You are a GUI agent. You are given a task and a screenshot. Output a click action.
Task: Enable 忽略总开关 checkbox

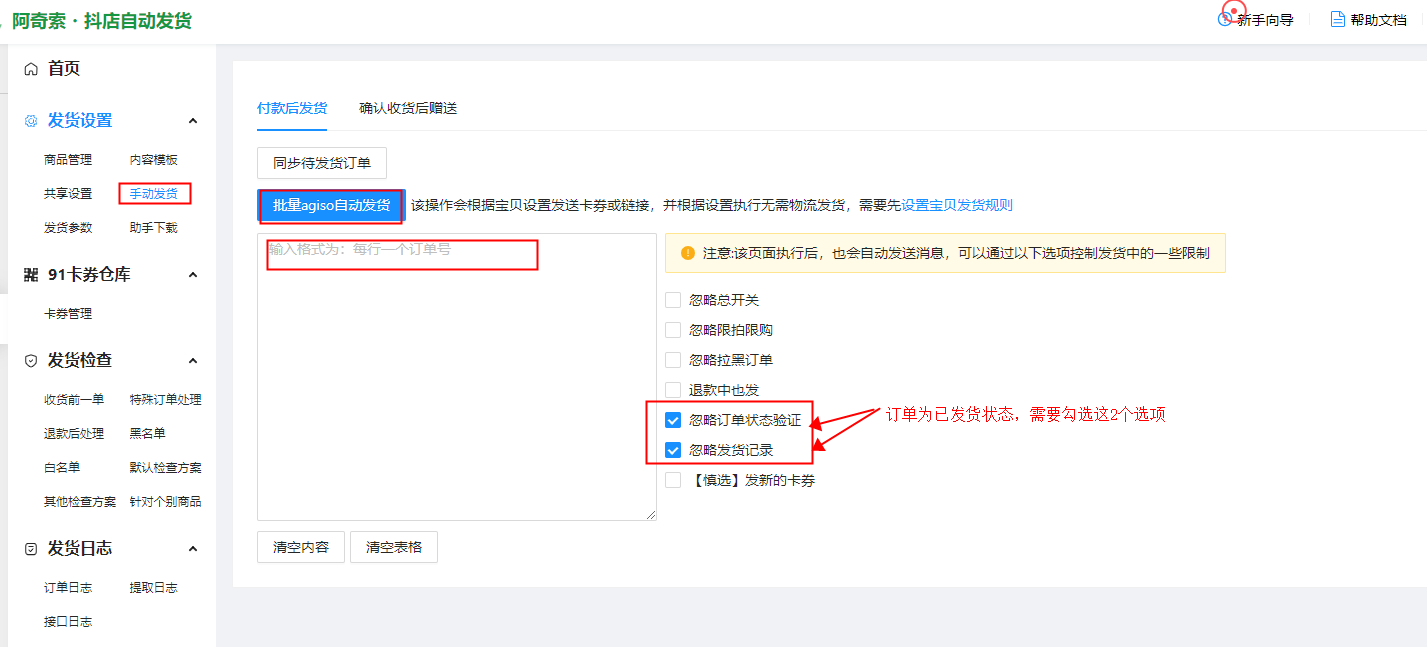click(673, 300)
